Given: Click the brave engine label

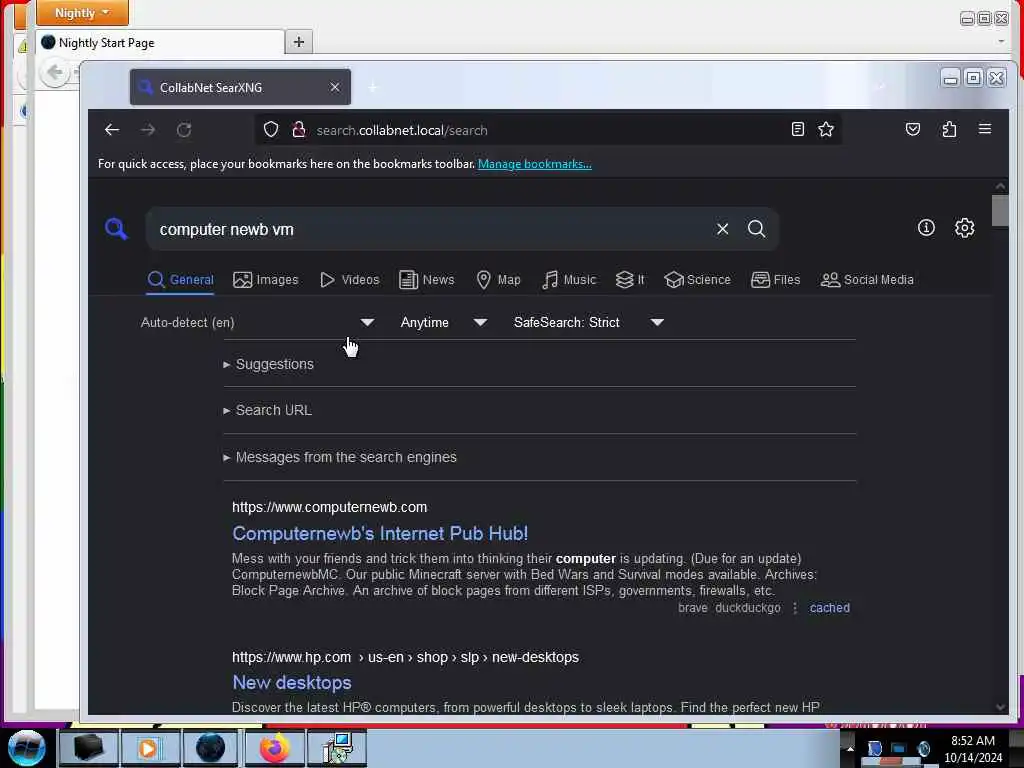Looking at the screenshot, I should 692,608.
